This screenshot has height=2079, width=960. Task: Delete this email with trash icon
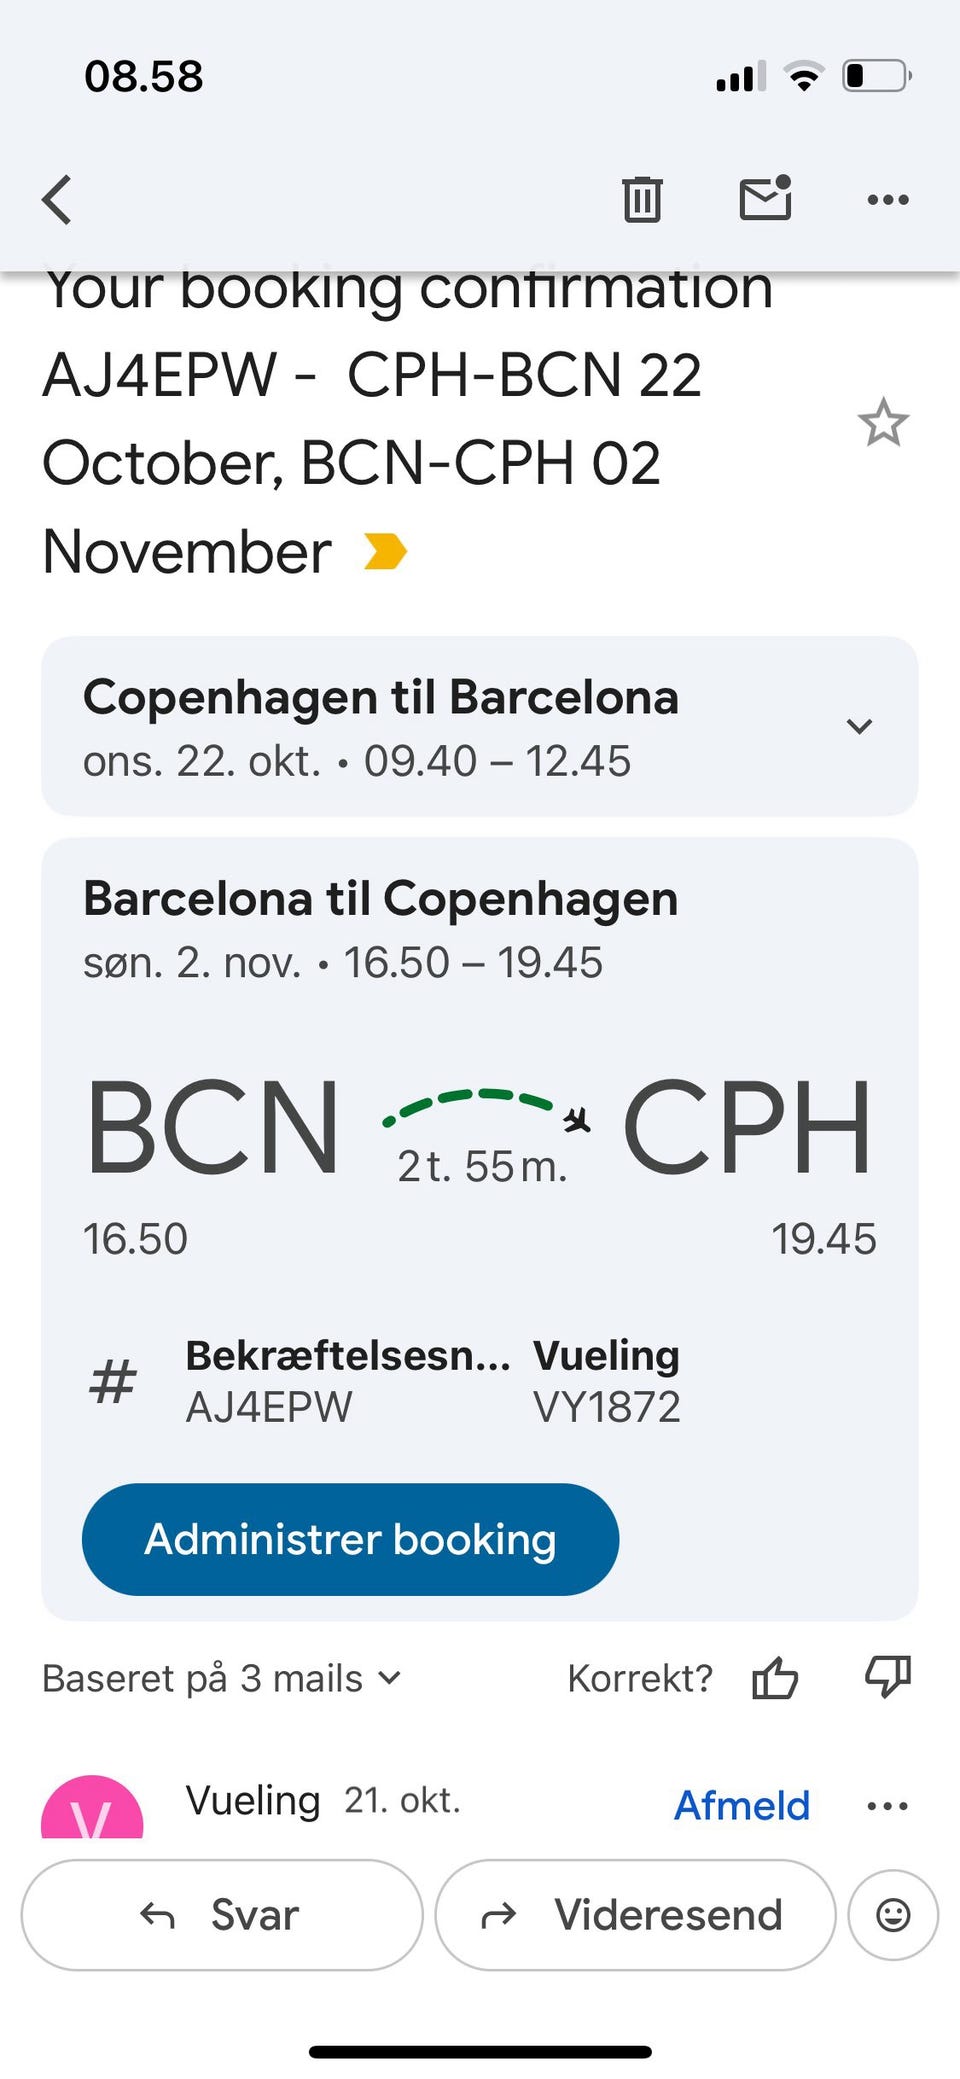(x=642, y=199)
